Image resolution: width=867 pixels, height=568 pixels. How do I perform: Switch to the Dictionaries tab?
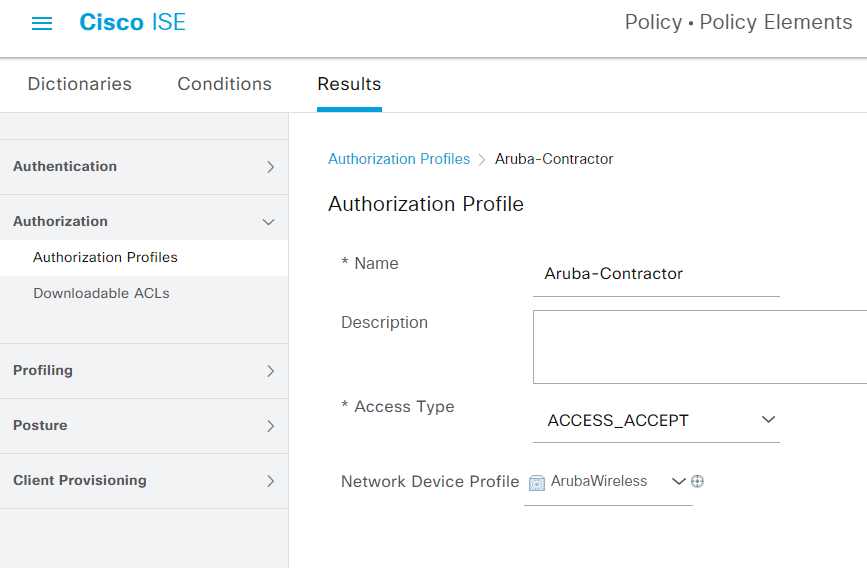pyautogui.click(x=80, y=84)
